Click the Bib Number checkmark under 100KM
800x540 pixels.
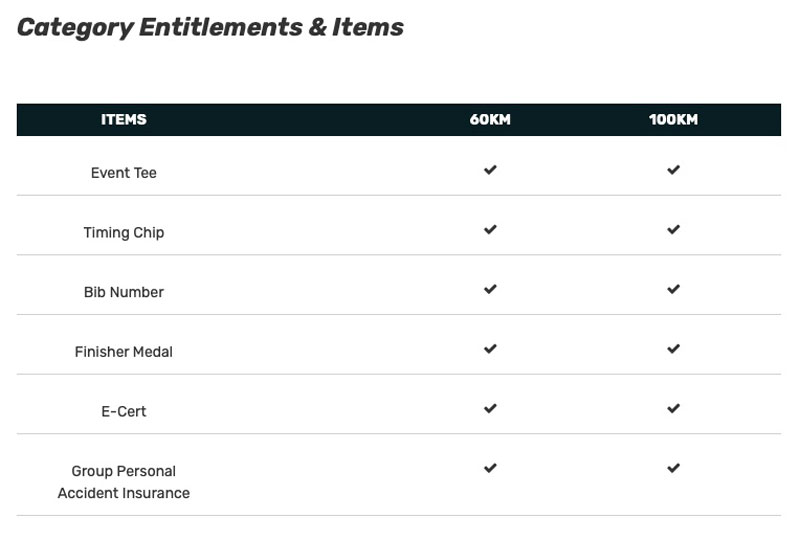point(673,289)
